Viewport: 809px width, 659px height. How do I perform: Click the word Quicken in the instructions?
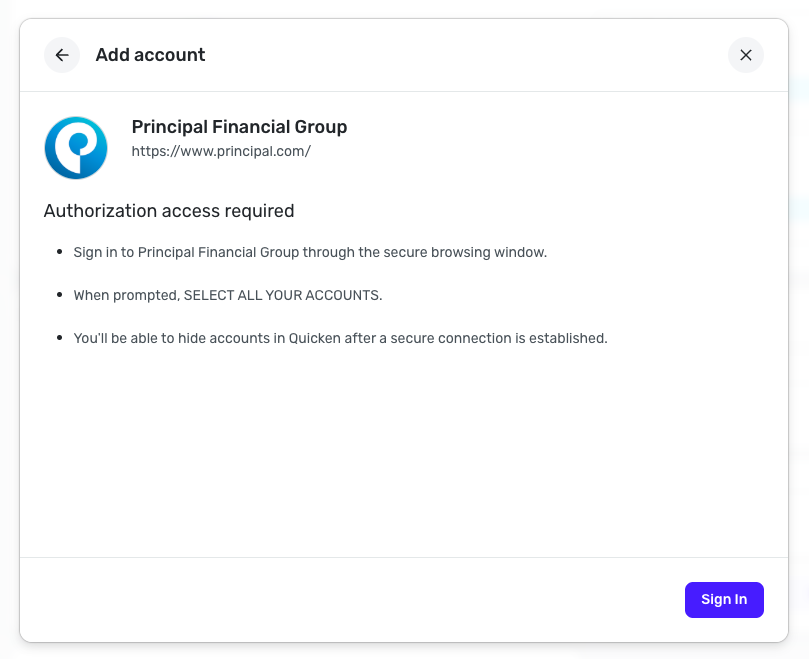tap(315, 338)
